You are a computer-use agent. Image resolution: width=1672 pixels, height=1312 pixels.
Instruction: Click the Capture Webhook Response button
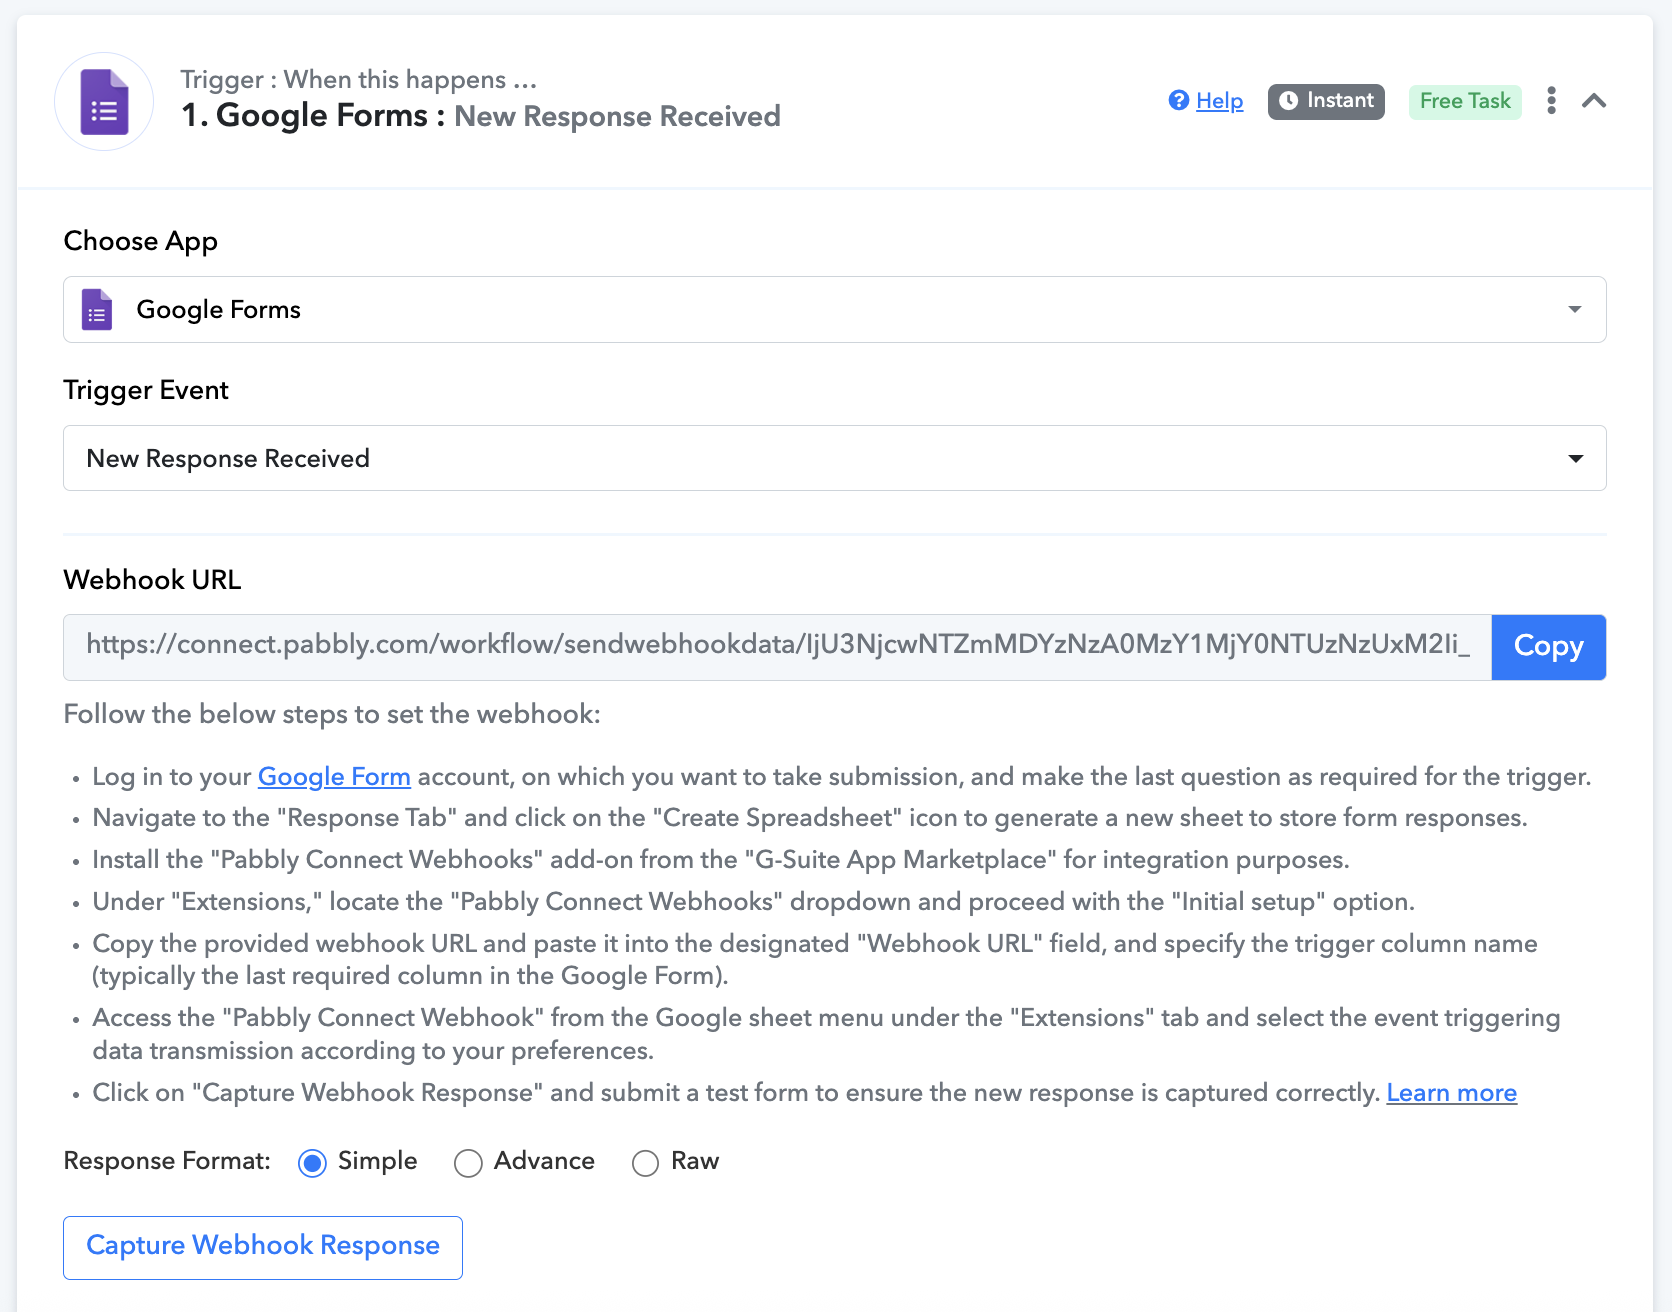tap(263, 1247)
